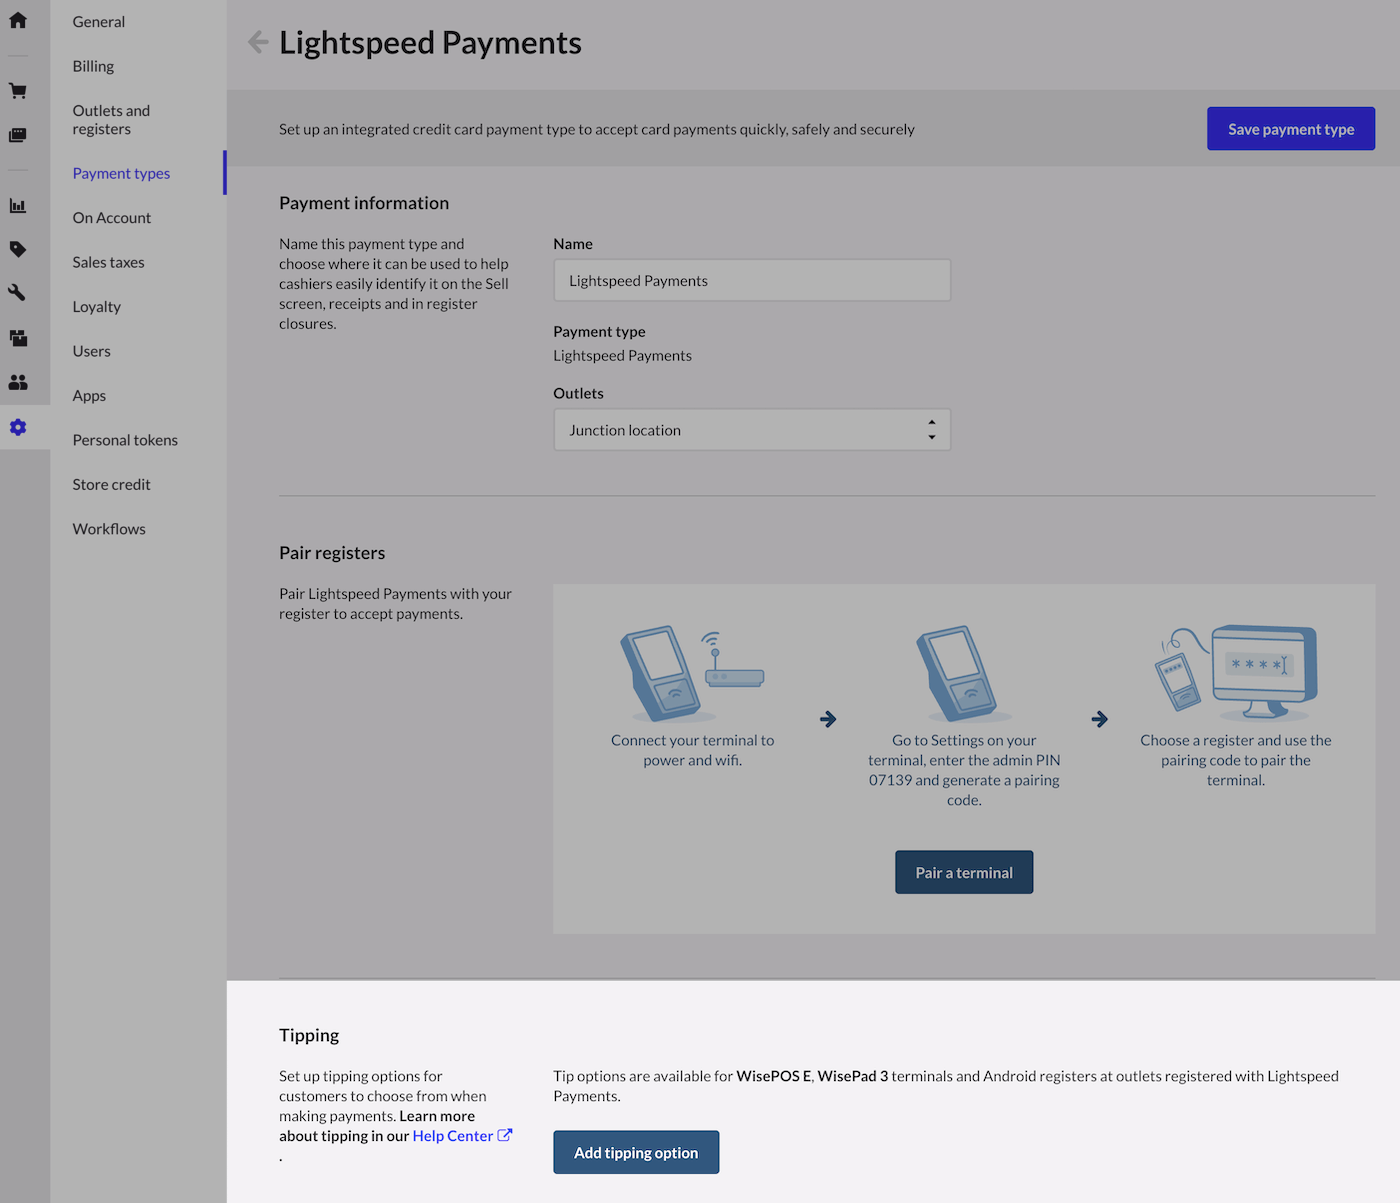The width and height of the screenshot is (1400, 1203).
Task: Expand the Outlets dropdown
Action: 751,430
